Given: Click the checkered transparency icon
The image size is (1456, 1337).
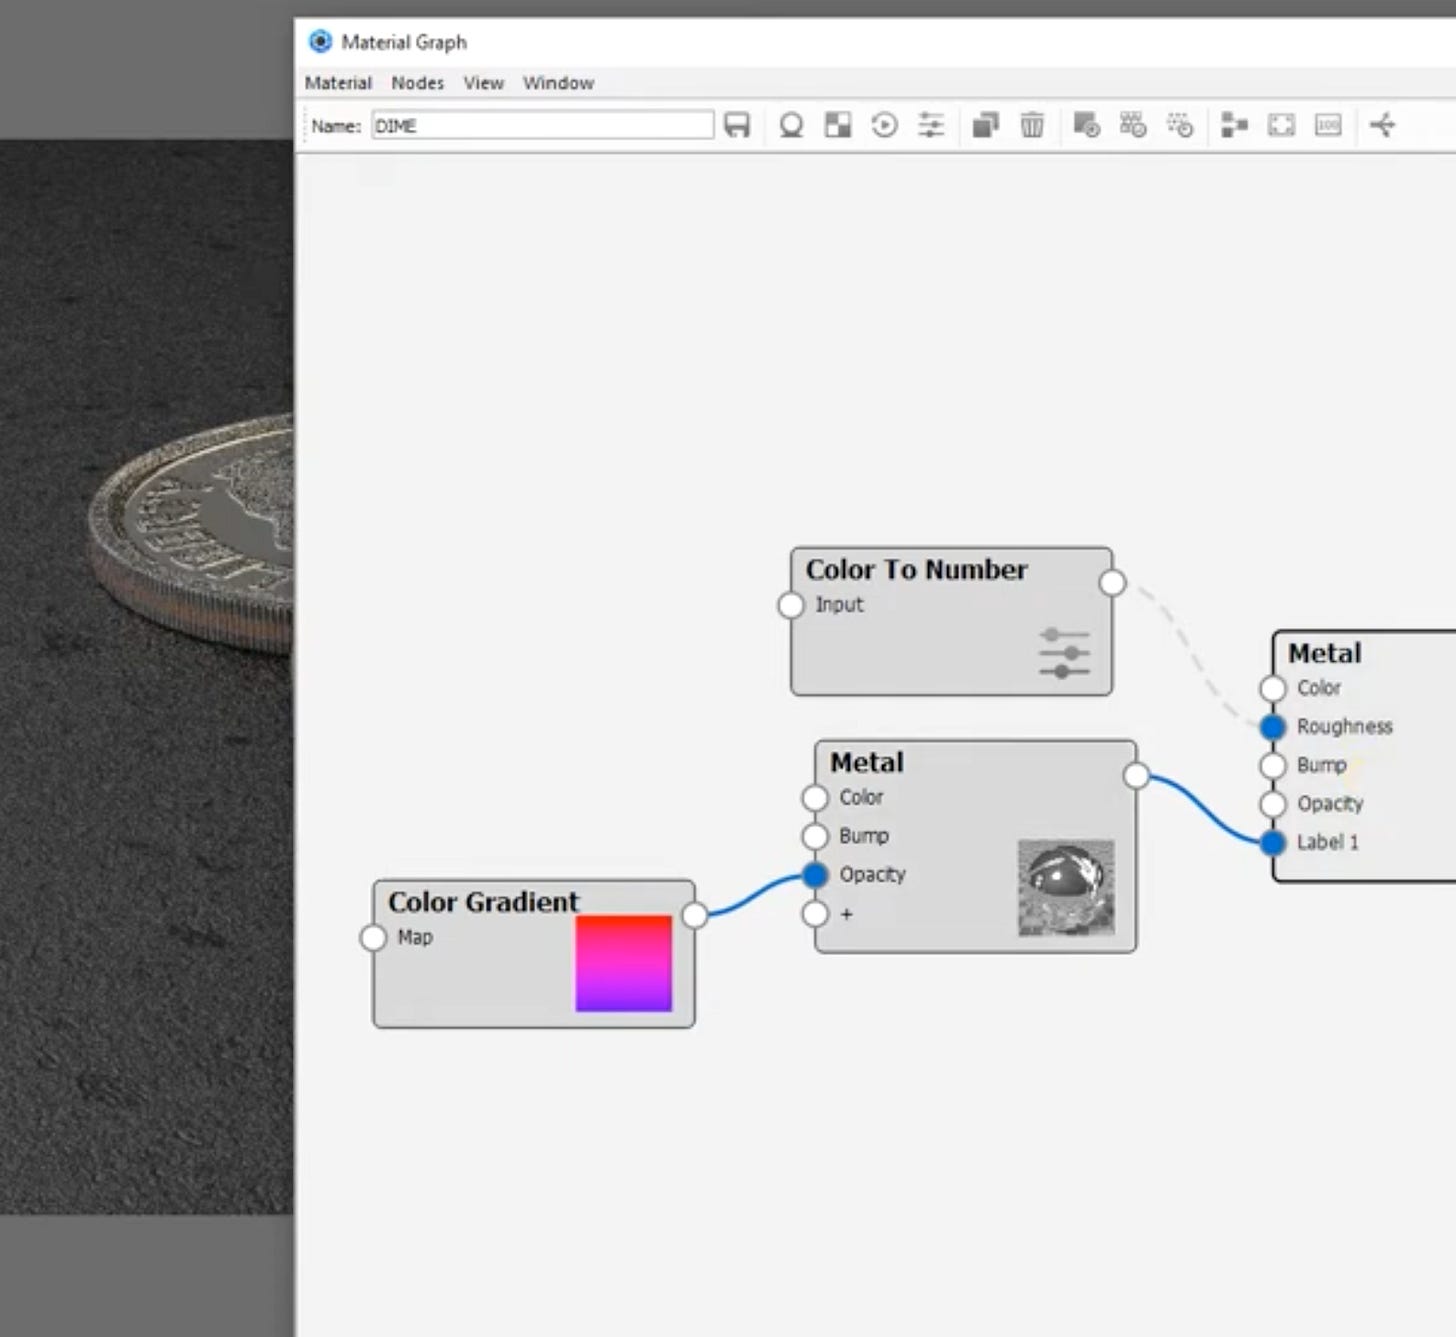Looking at the screenshot, I should point(838,125).
